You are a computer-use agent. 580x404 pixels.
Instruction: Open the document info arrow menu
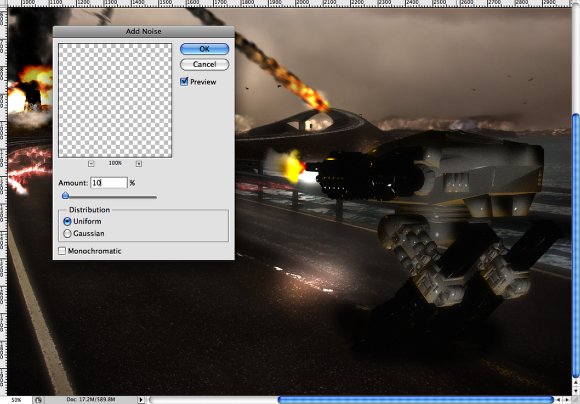tap(141, 400)
